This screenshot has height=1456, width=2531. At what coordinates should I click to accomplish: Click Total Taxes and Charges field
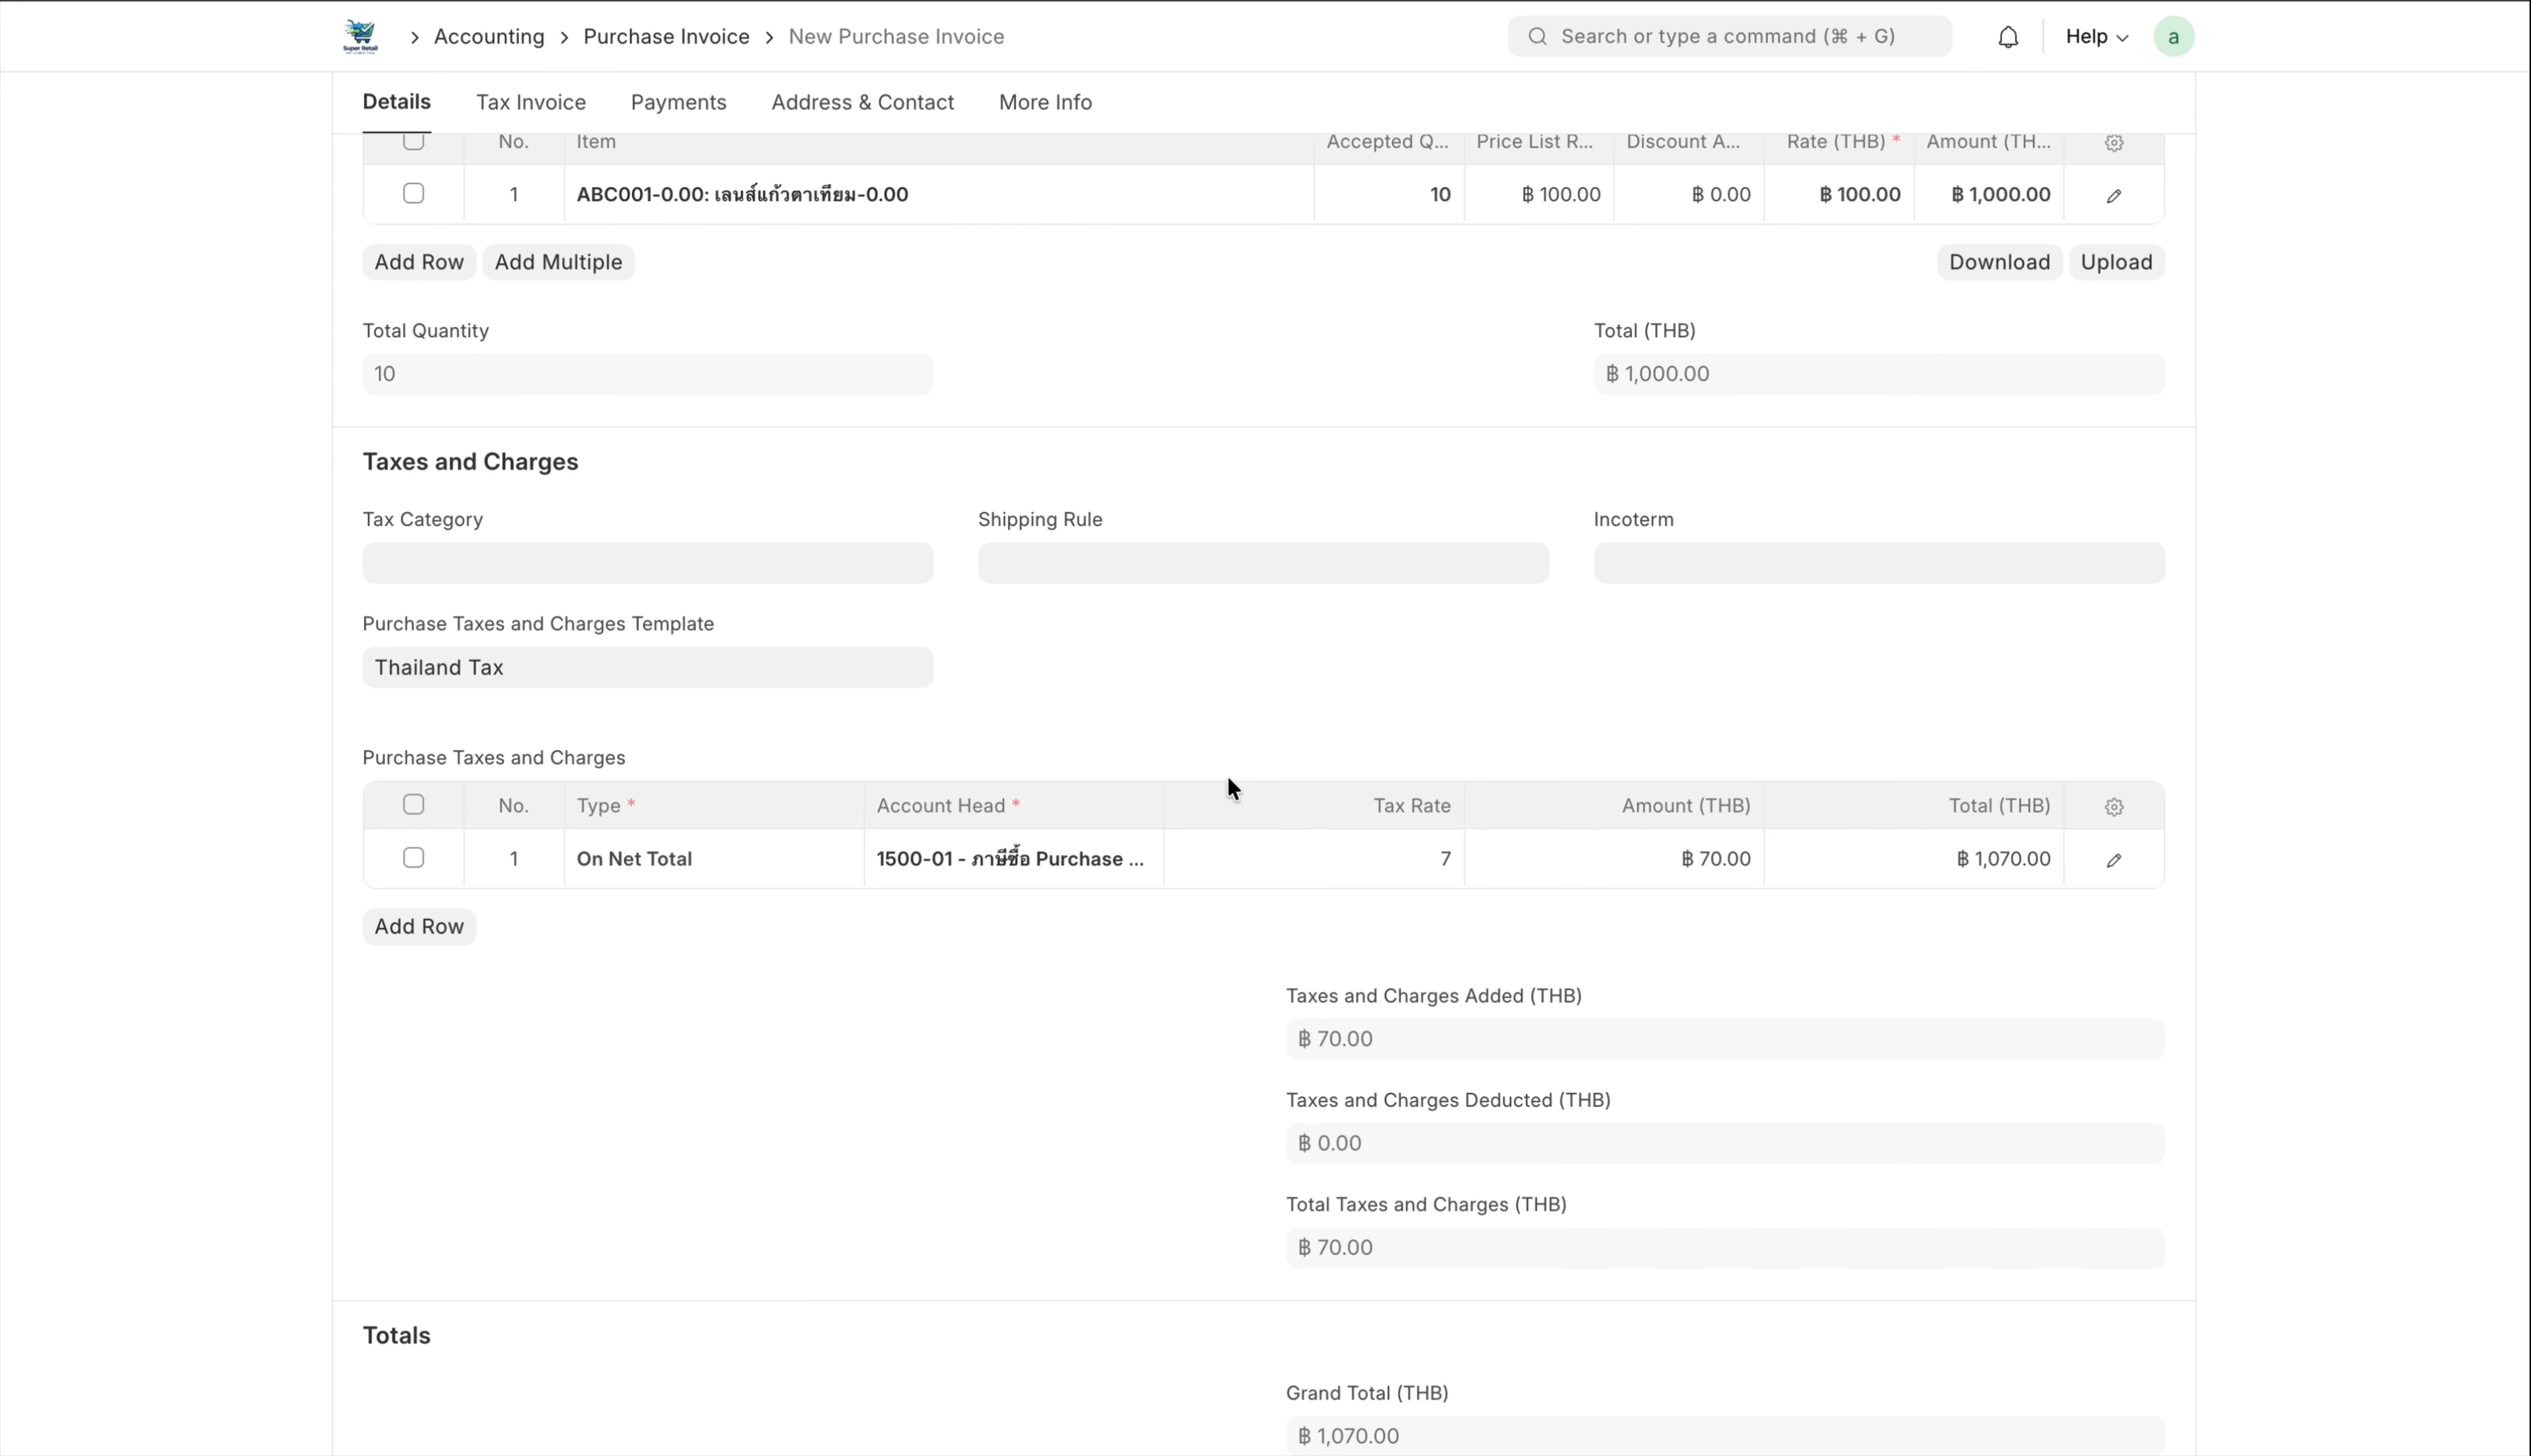[x=1725, y=1247]
